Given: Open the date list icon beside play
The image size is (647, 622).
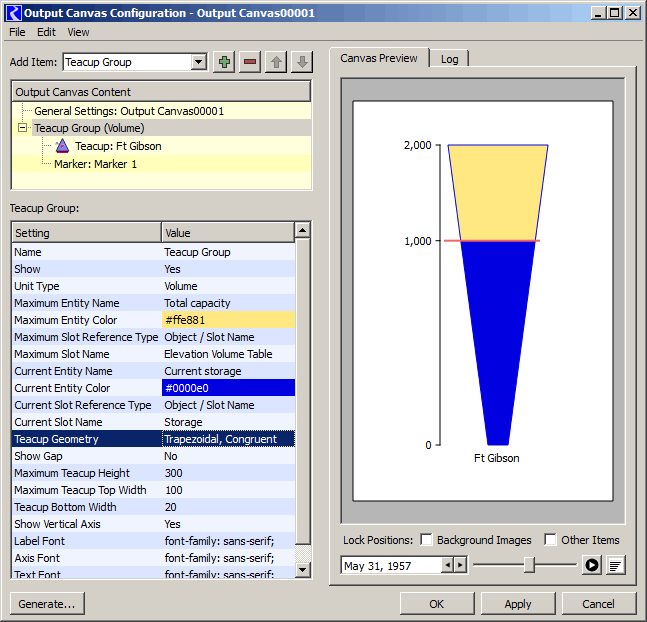Looking at the screenshot, I should point(616,565).
